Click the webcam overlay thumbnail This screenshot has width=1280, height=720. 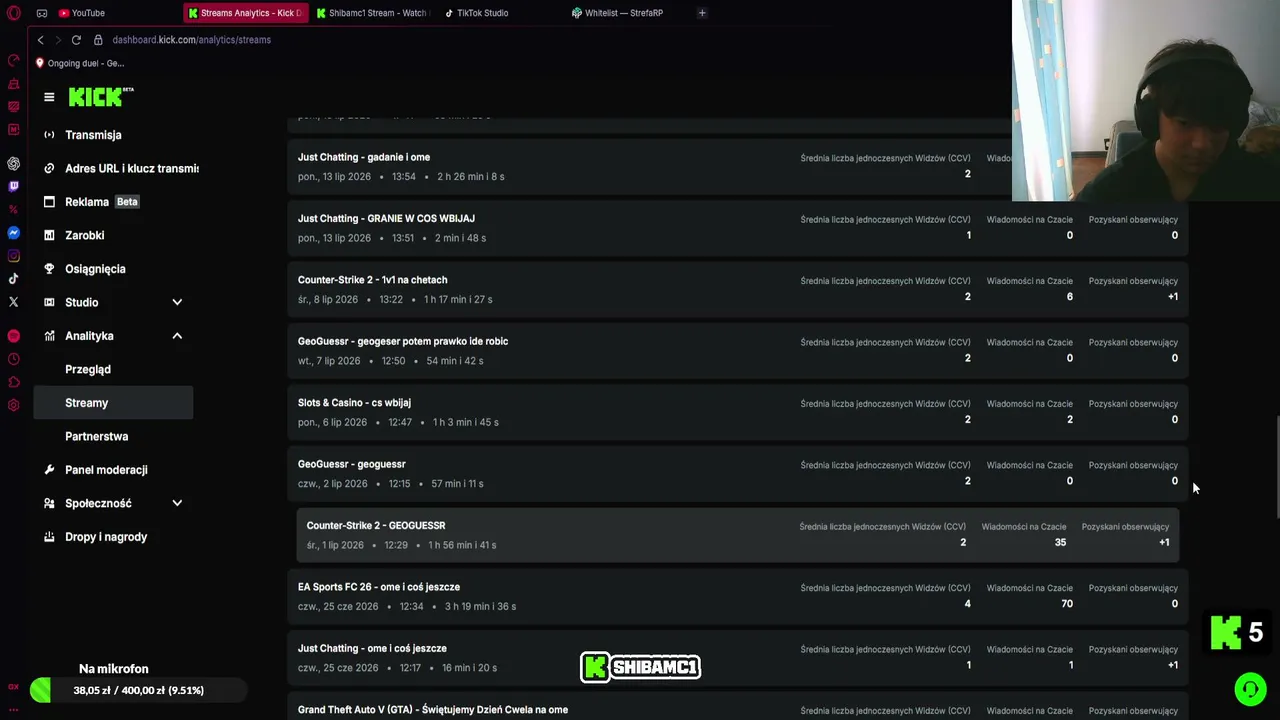coord(1146,100)
